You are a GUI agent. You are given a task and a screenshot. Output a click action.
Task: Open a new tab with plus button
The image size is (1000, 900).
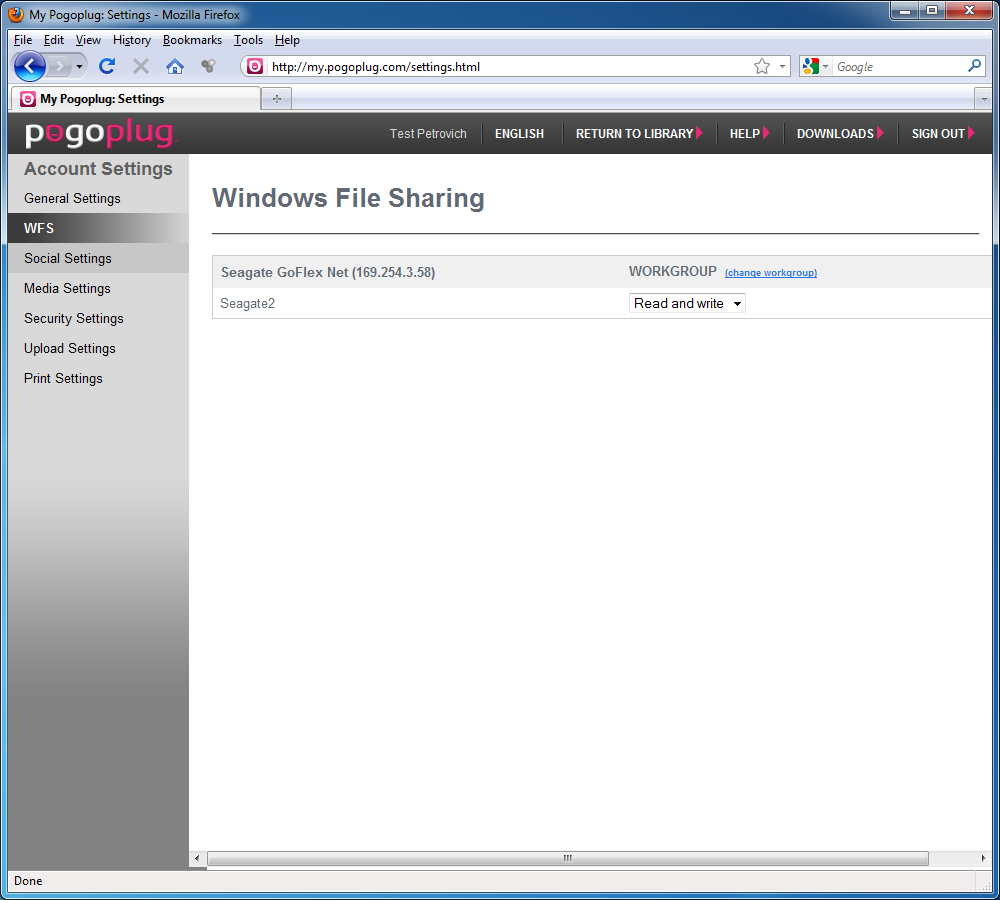[277, 99]
